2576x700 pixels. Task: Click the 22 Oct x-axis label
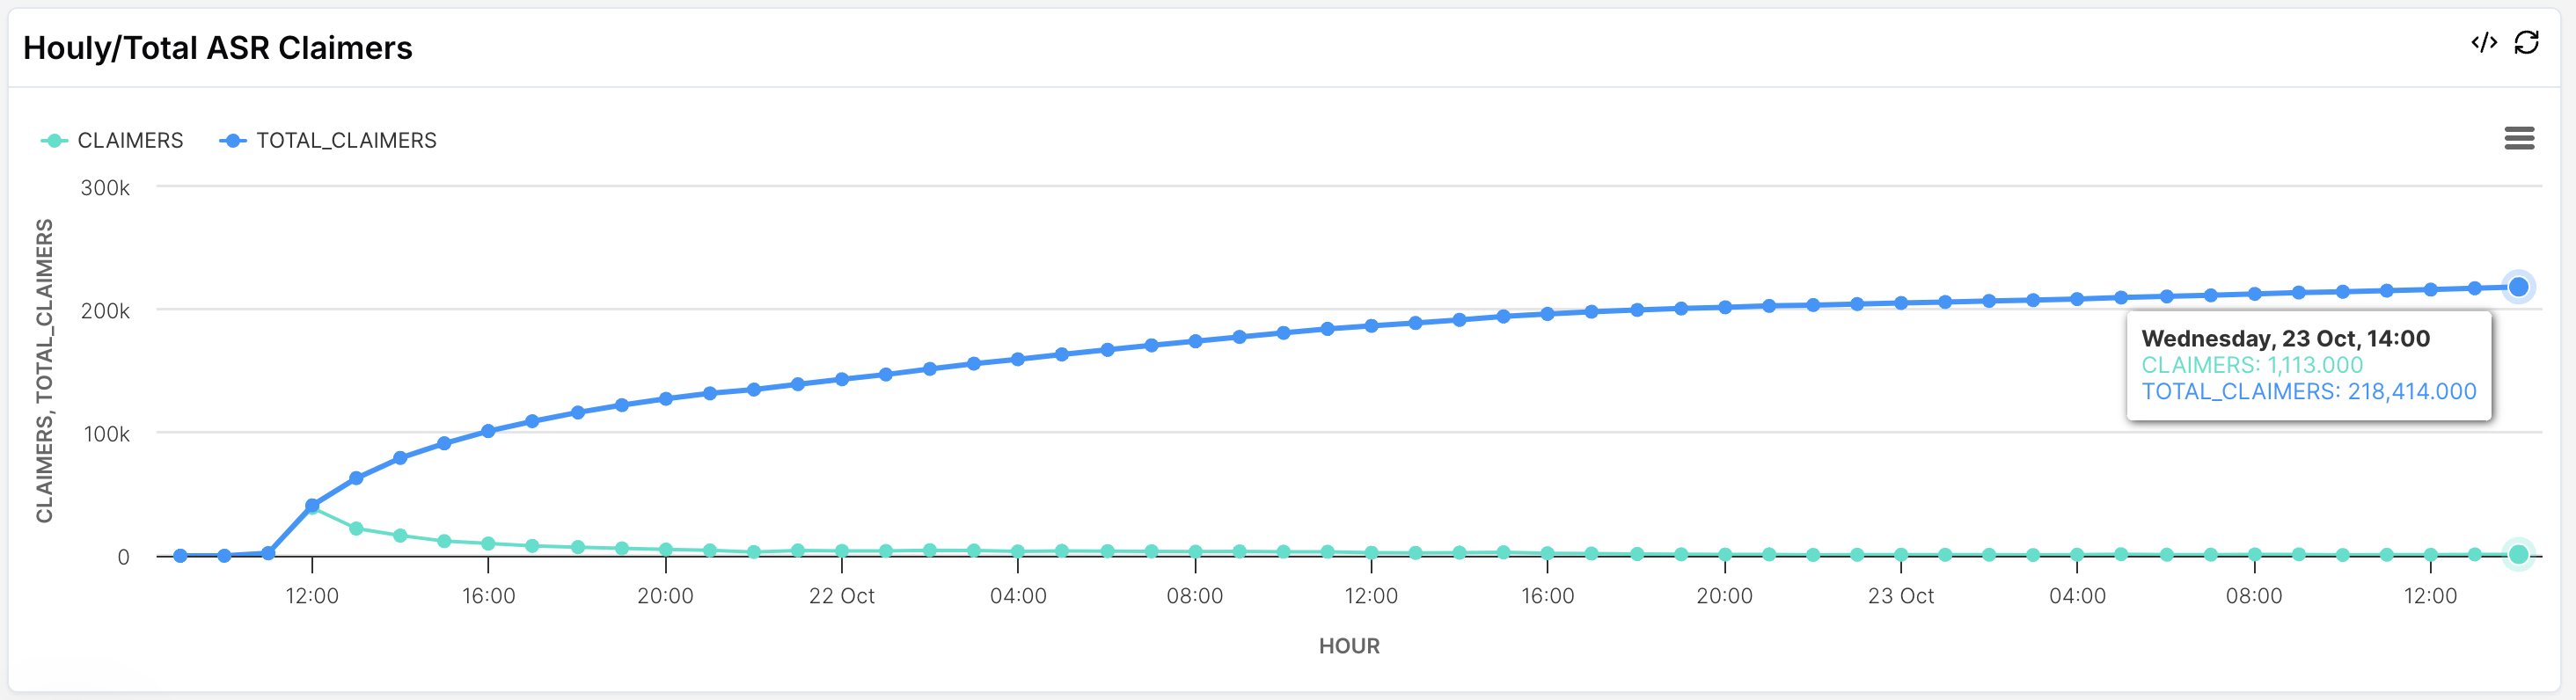pyautogui.click(x=842, y=596)
